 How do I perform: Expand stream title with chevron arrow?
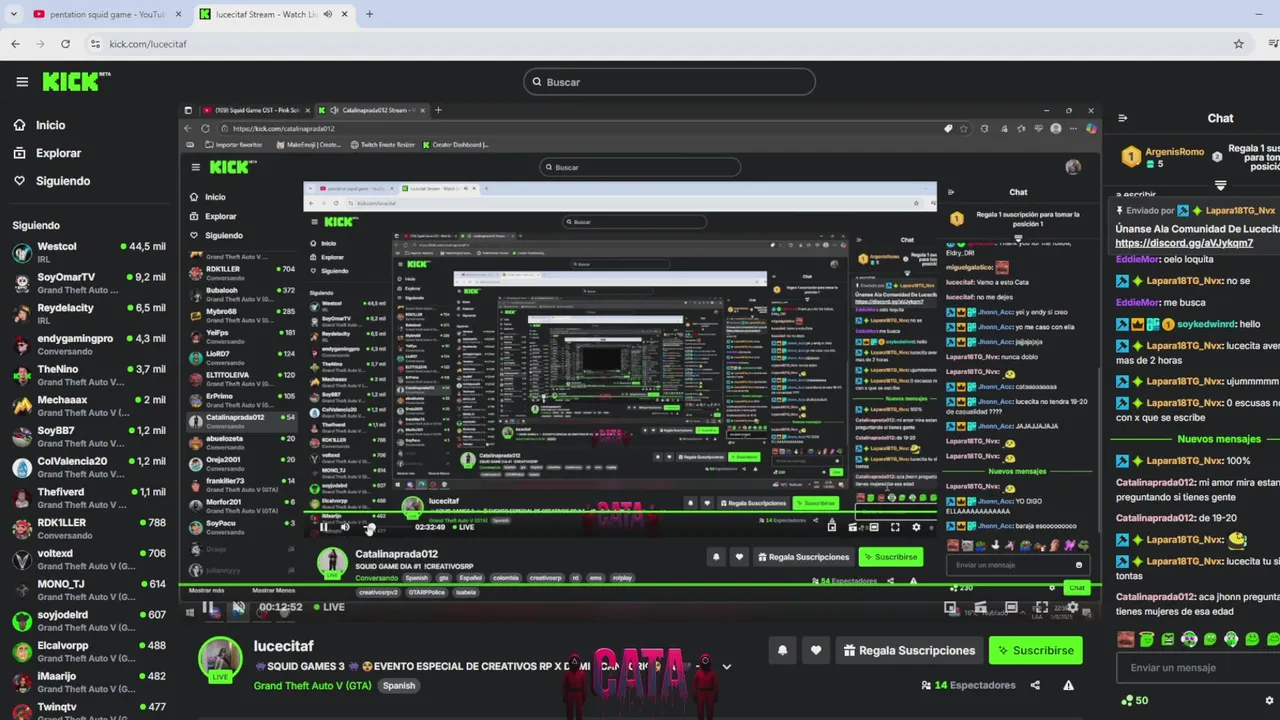[727, 666]
